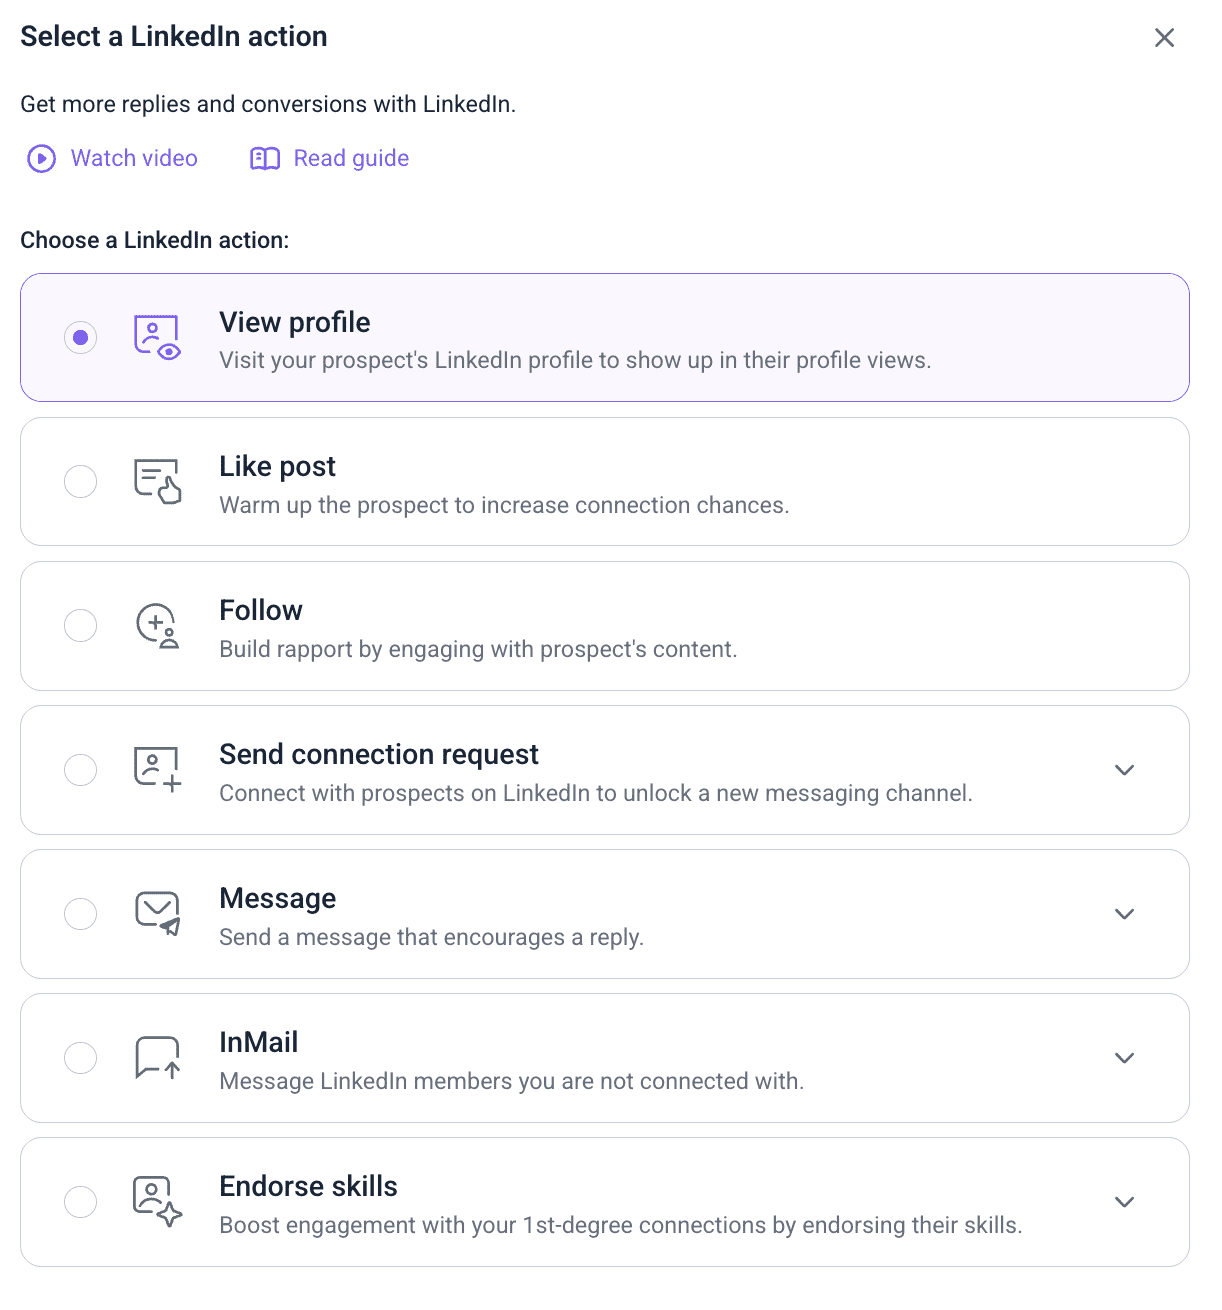Close the Select a LinkedIn action dialog
Screen dimensions: 1222x1310
click(x=1164, y=38)
